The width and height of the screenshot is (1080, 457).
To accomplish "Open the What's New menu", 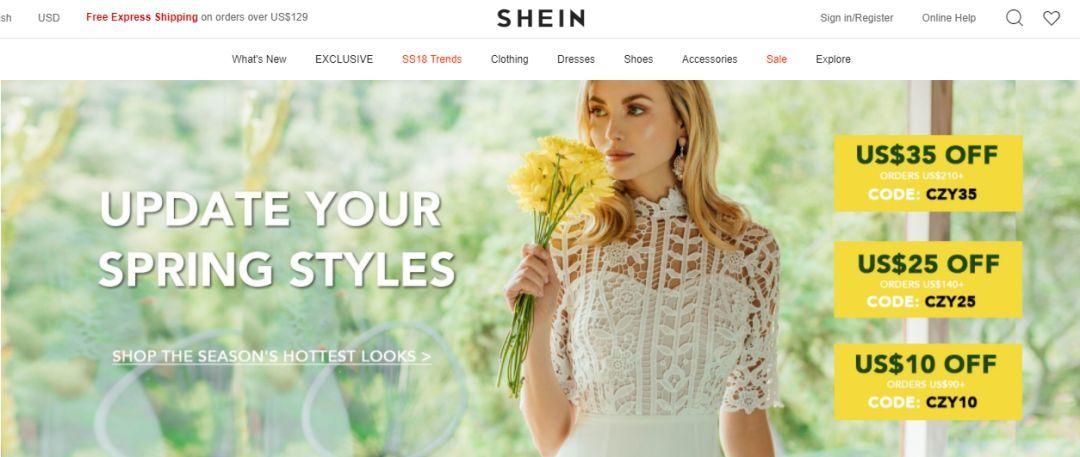I will coord(259,59).
